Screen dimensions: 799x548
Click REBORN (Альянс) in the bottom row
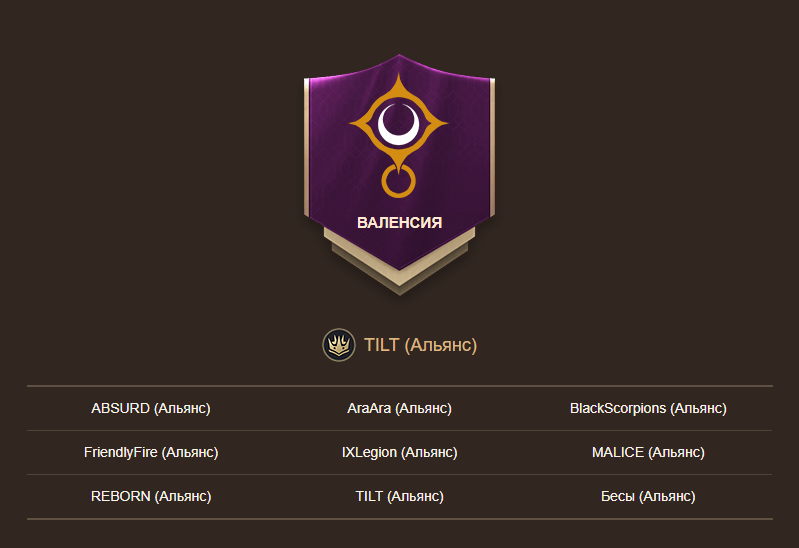(x=151, y=496)
